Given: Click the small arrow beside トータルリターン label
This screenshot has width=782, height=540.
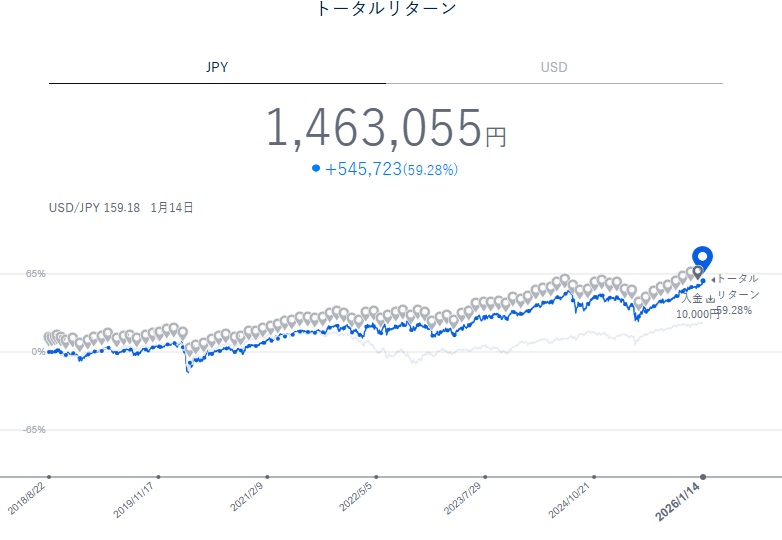Looking at the screenshot, I should [711, 278].
